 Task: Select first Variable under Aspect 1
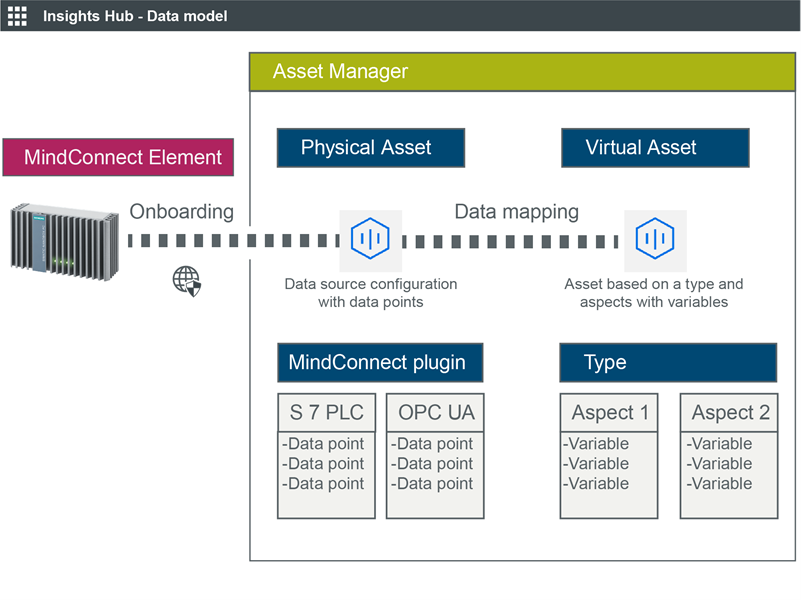coord(596,444)
